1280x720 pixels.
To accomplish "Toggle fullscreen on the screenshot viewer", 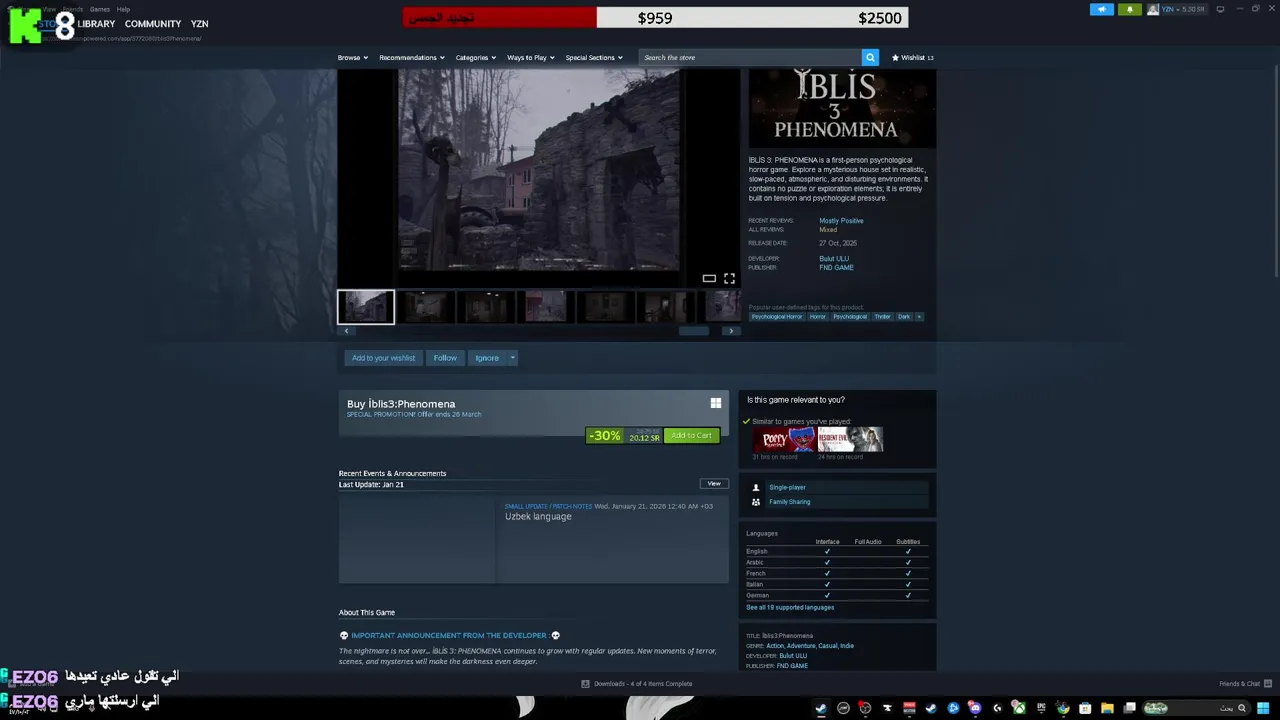I will [729, 278].
